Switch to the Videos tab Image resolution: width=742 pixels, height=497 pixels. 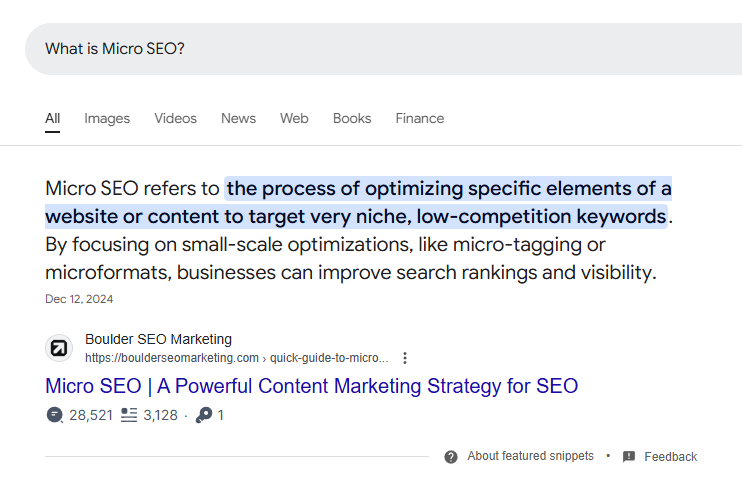click(176, 118)
